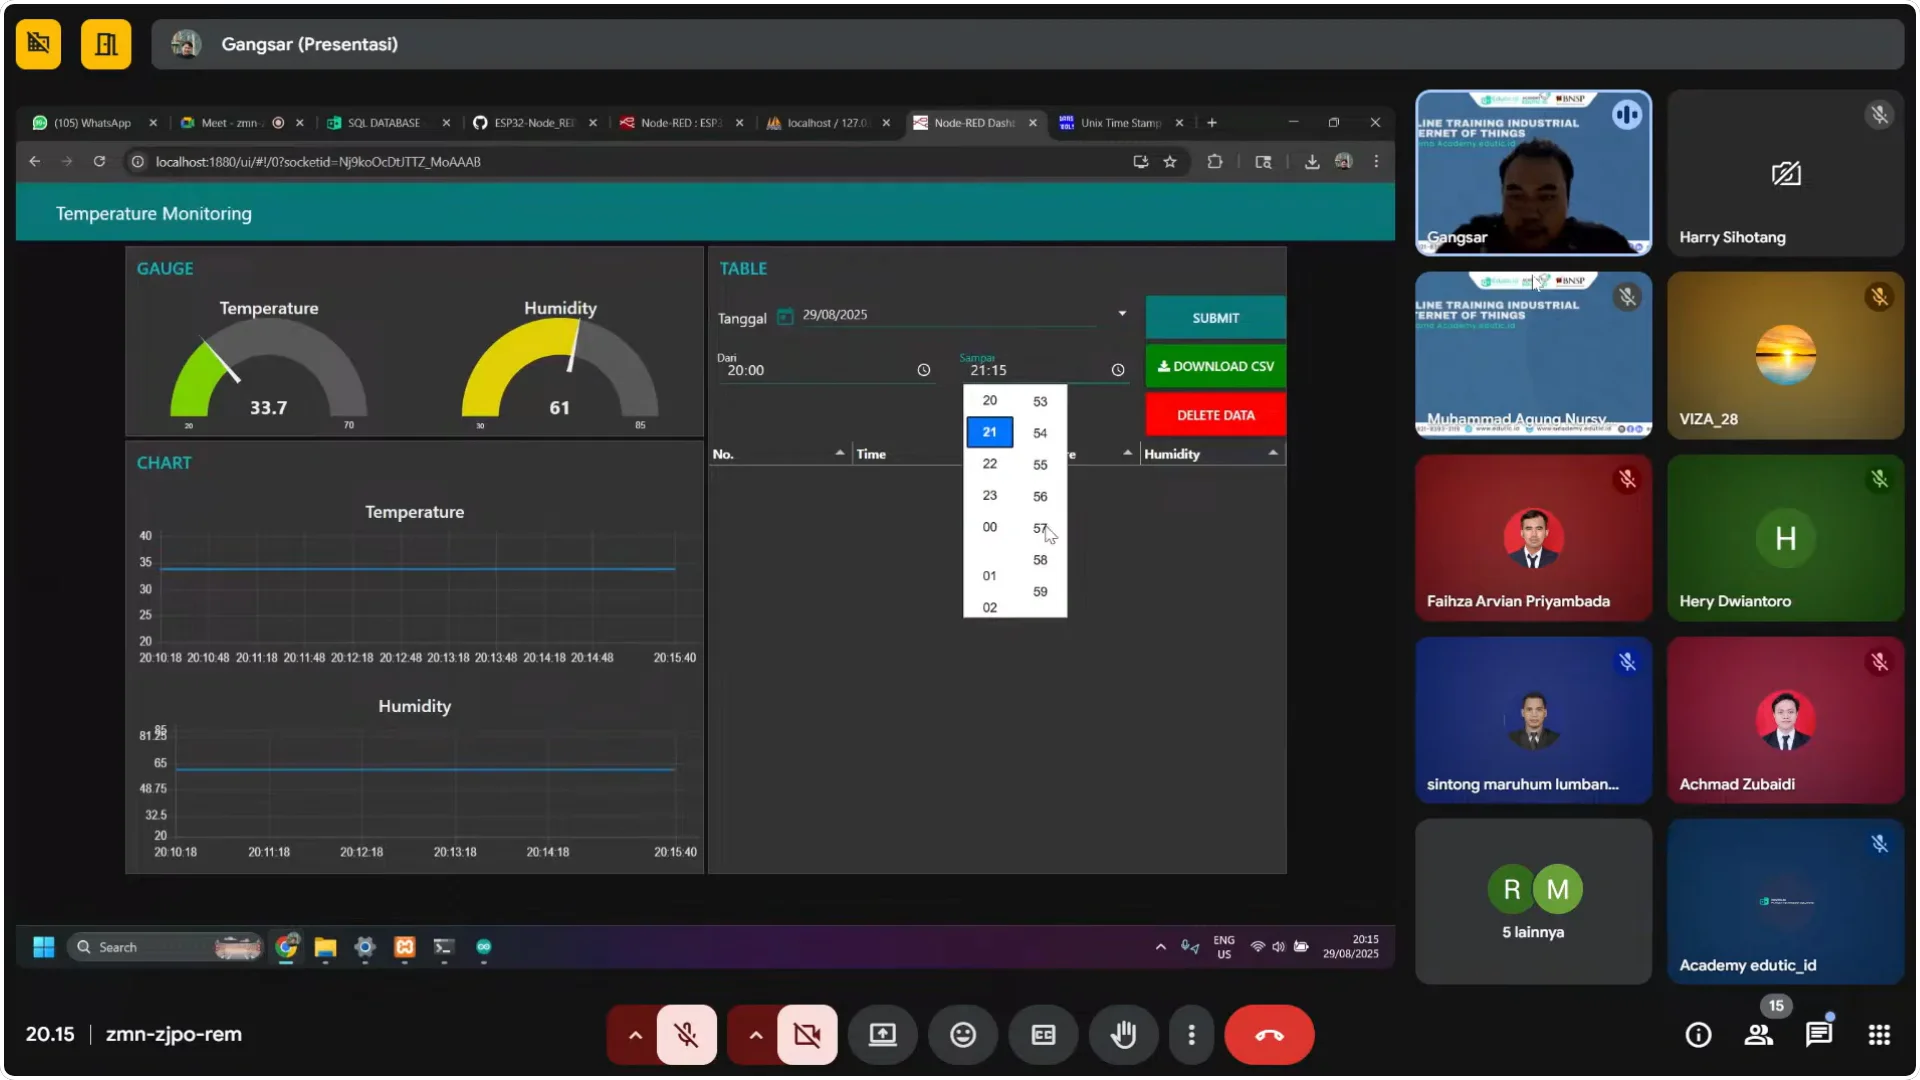
Task: Click DELETE DATA red button
Action: coord(1215,415)
